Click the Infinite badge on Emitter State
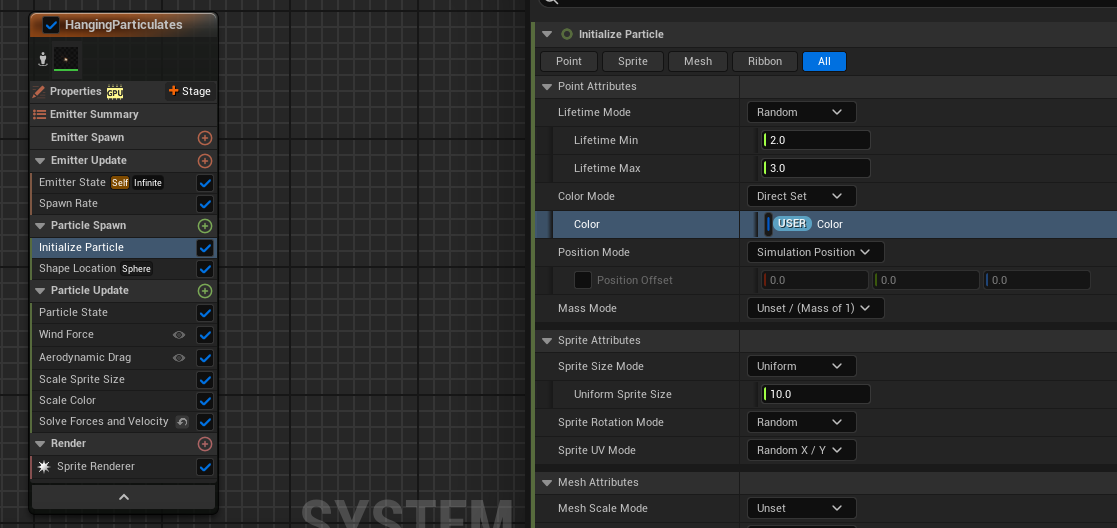 [148, 183]
